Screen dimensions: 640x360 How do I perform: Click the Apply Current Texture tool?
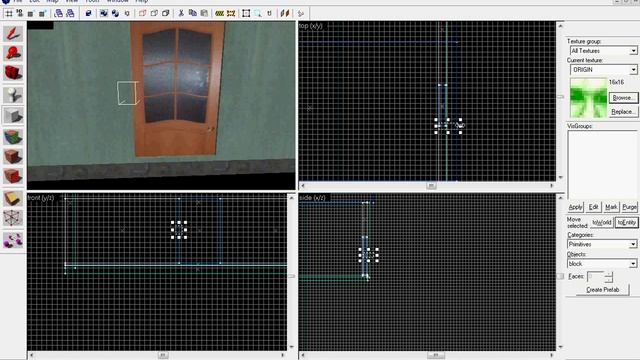click(13, 156)
